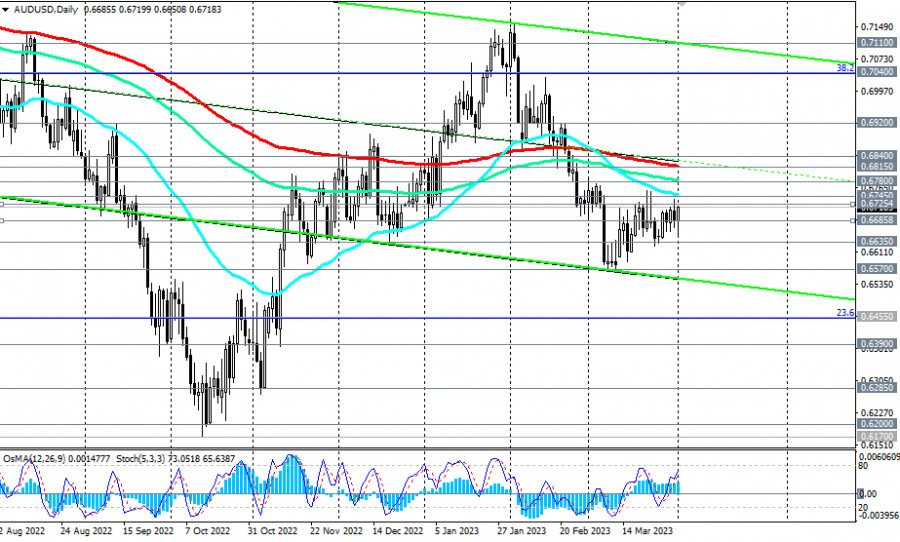Click the 23.6 Fibonacci level label
The width and height of the screenshot is (900, 542).
843,313
